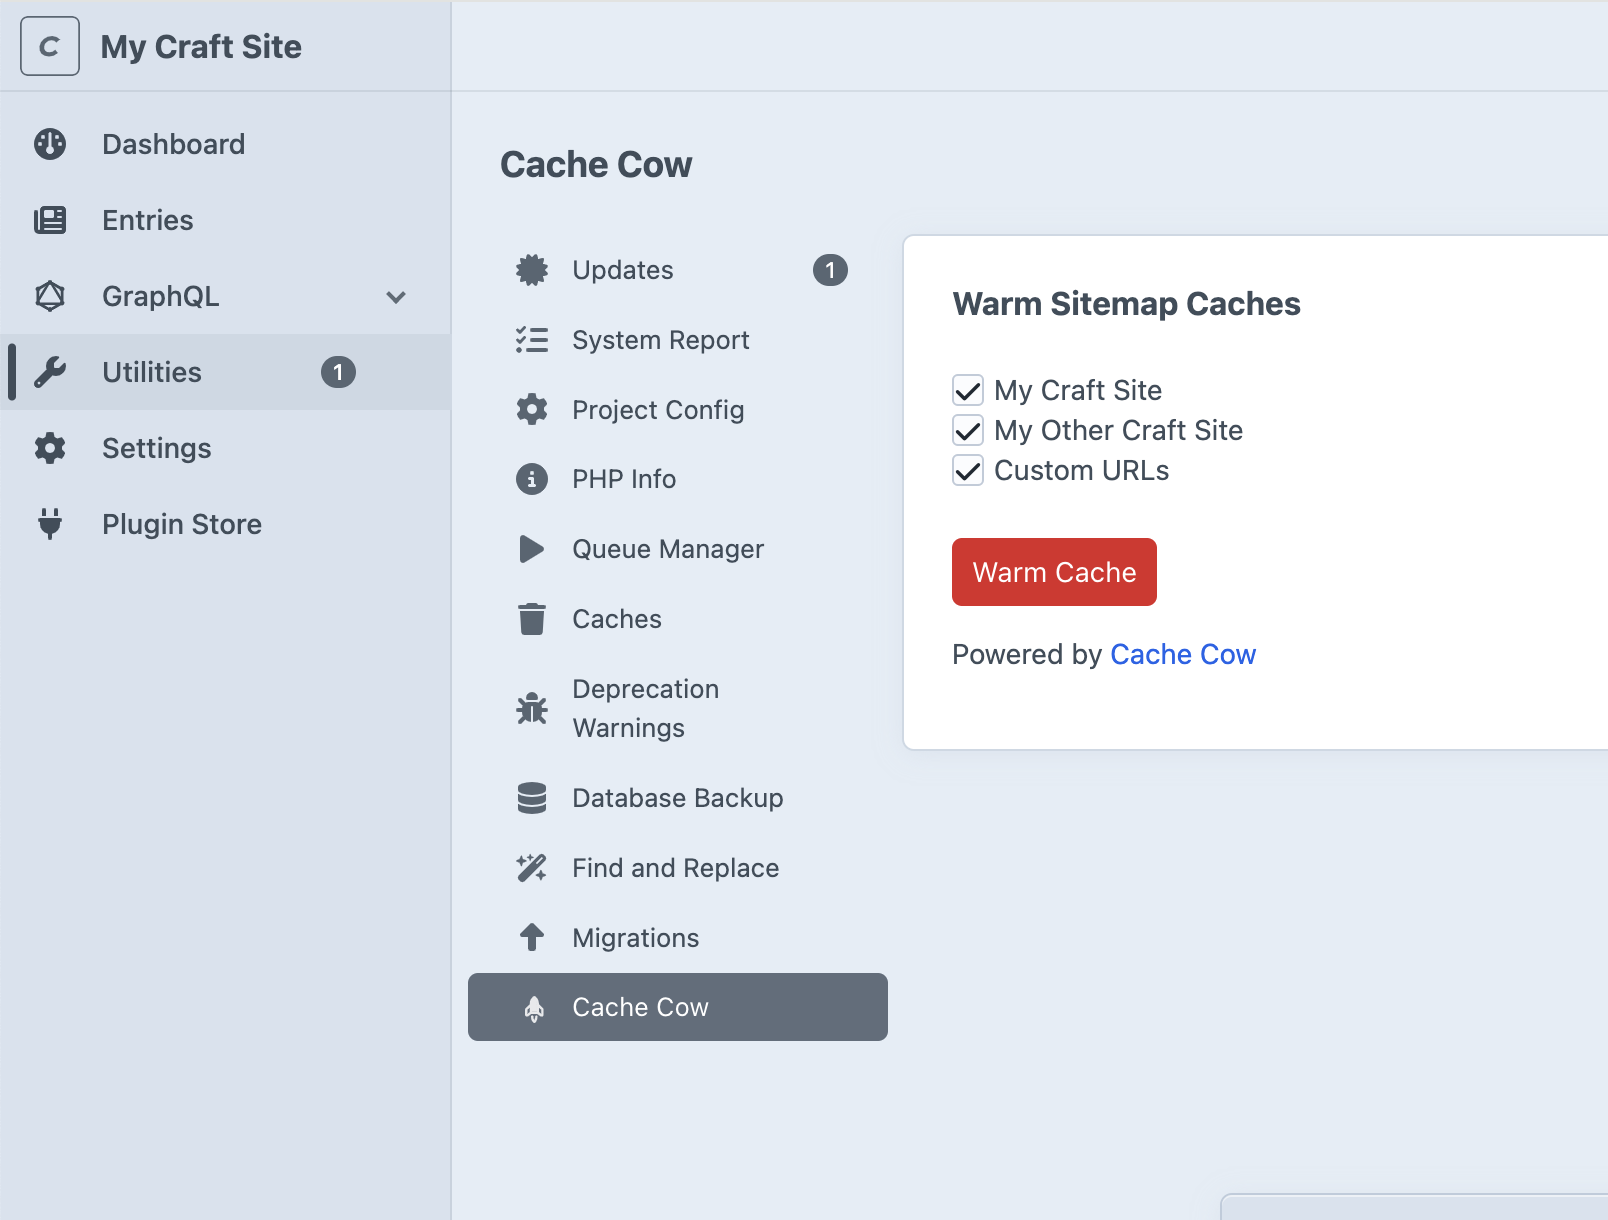Follow the Cache Cow link
This screenshot has width=1608, height=1220.
pyautogui.click(x=1182, y=654)
